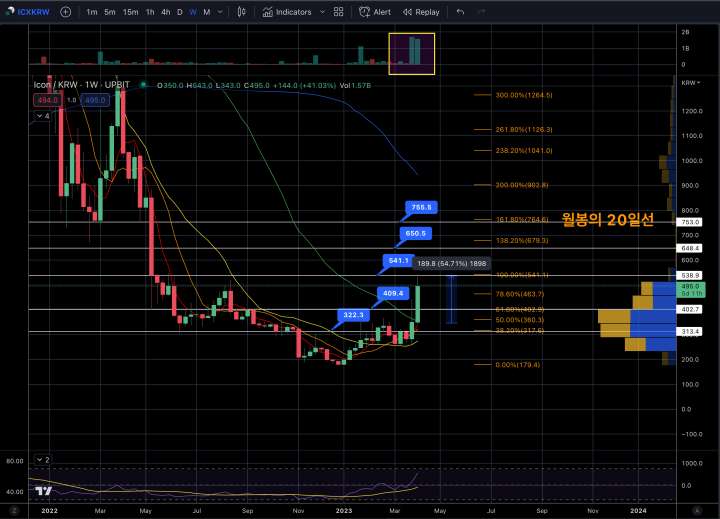This screenshot has width=720, height=519.
Task: Click the TradingView logo in lower pane
Action: (44, 491)
